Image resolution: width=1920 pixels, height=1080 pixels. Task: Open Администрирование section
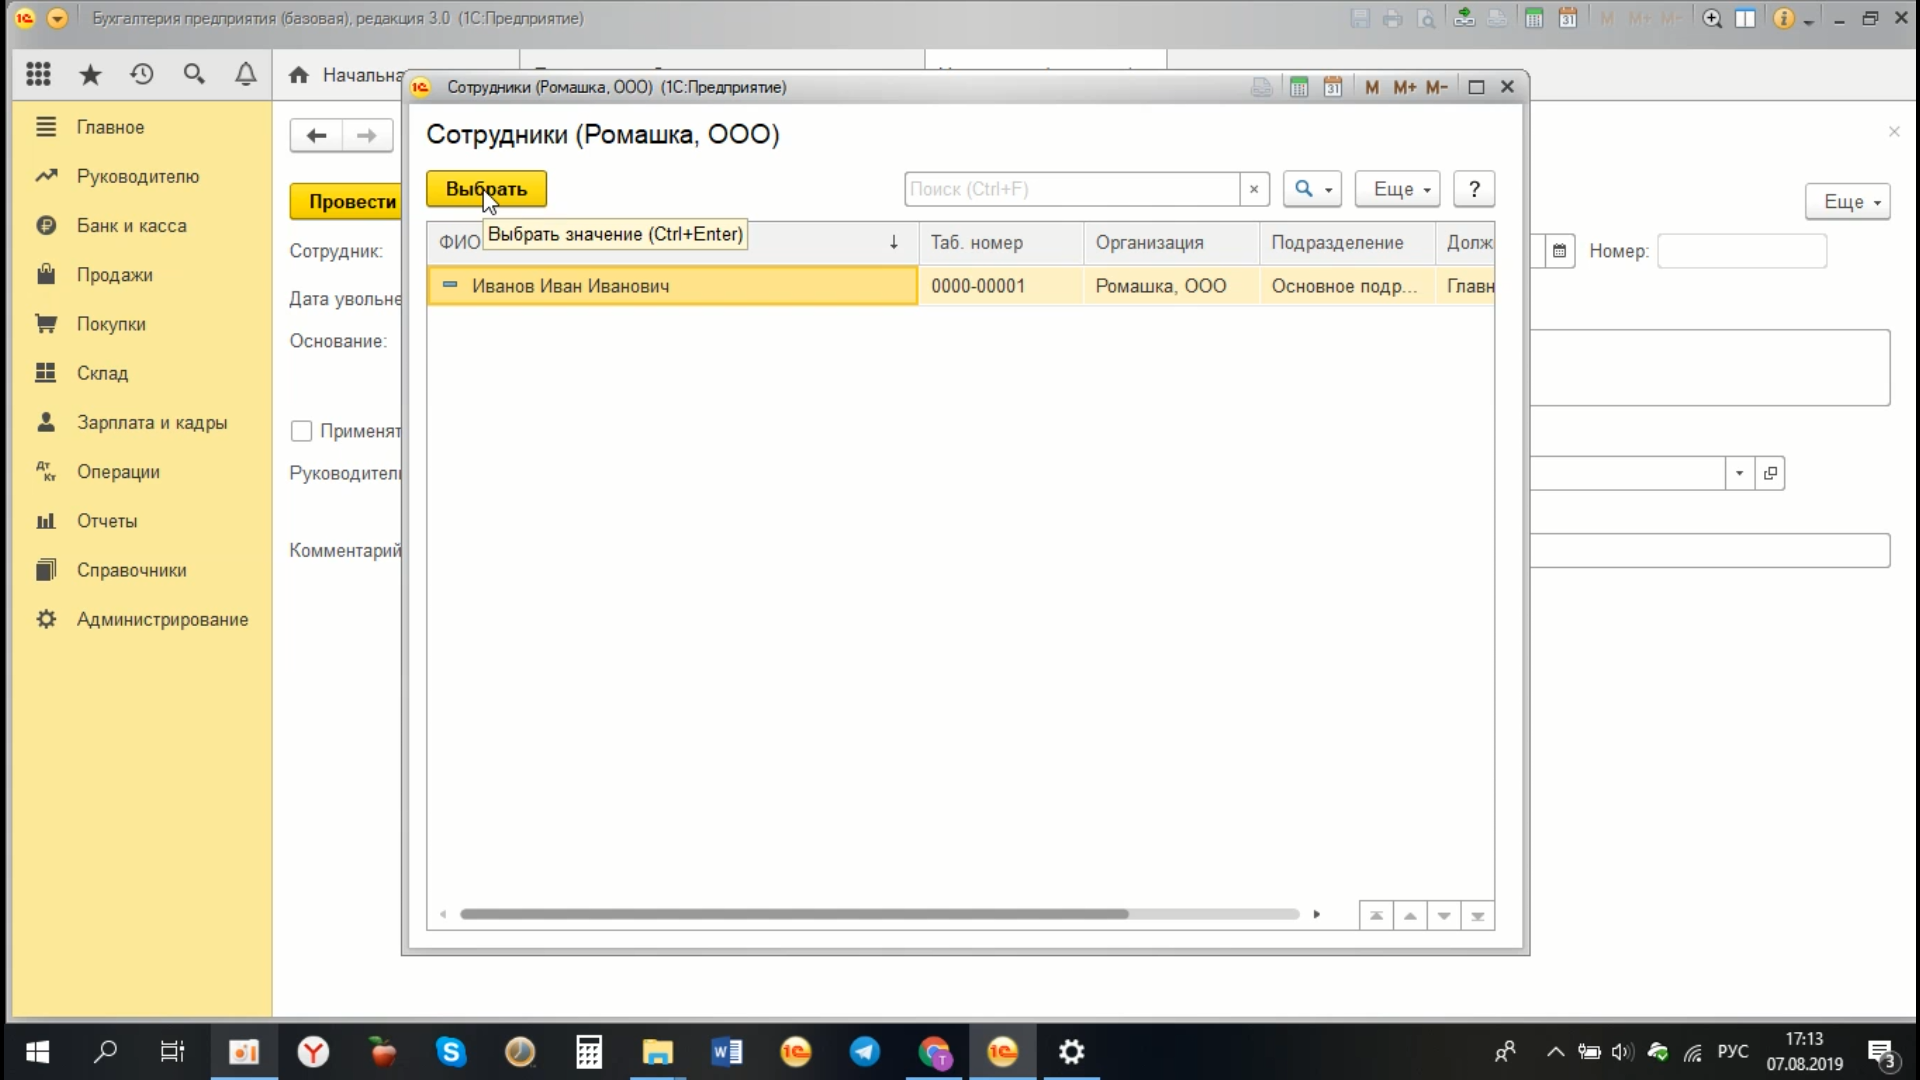pyautogui.click(x=162, y=619)
